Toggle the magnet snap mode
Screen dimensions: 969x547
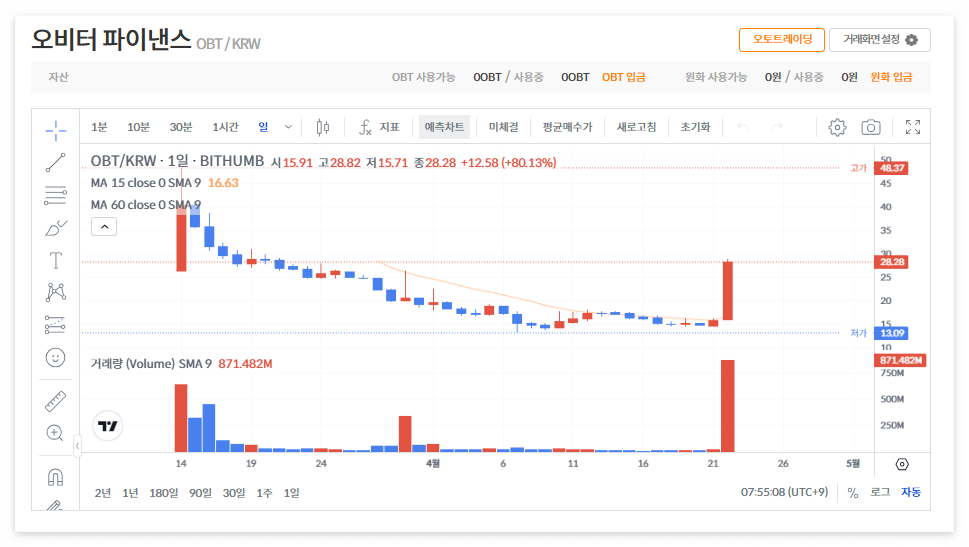56,477
